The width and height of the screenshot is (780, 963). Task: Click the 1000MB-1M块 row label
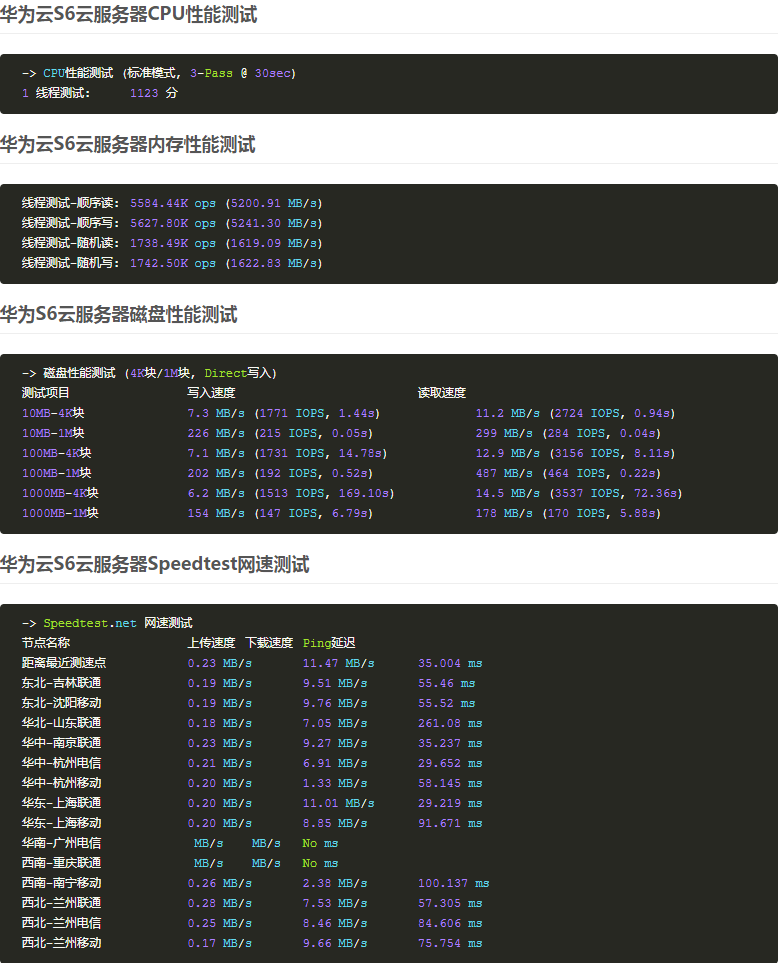pyautogui.click(x=60, y=513)
